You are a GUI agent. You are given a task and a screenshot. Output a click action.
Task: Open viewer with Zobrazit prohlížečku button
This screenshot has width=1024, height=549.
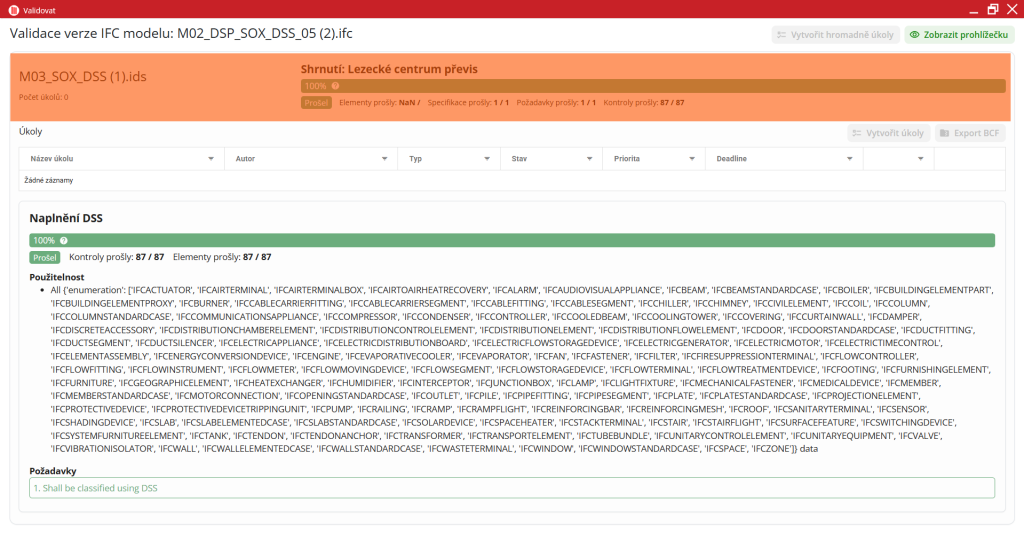coord(959,35)
